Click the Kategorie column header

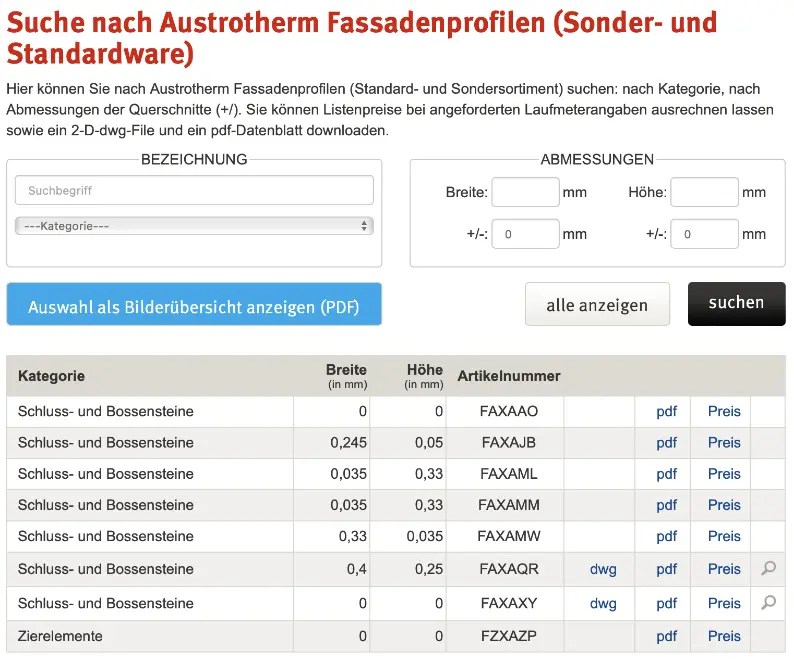coord(51,376)
